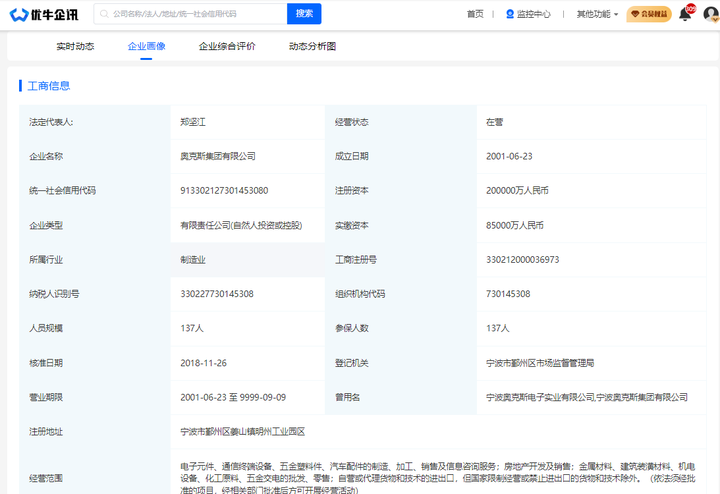The width and height of the screenshot is (720, 494).
Task: Click the 曾用名 label
Action: click(x=348, y=397)
